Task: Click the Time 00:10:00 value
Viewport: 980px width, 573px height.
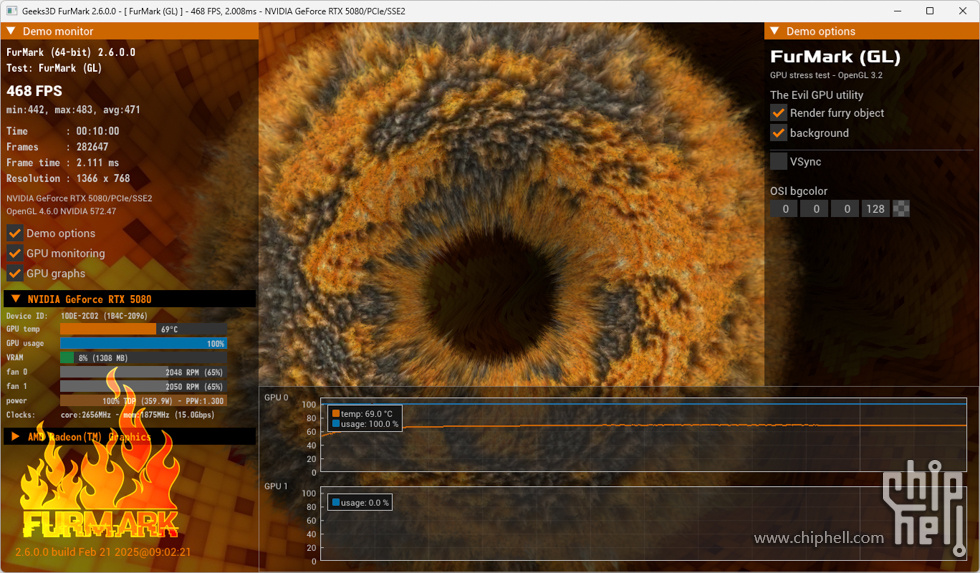Action: click(x=98, y=131)
